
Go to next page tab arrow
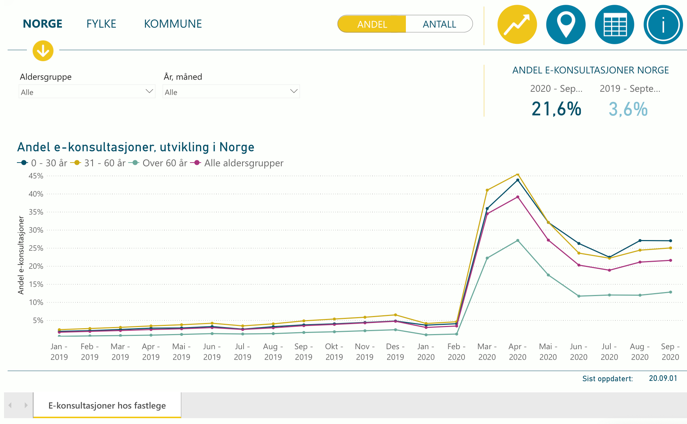click(26, 405)
